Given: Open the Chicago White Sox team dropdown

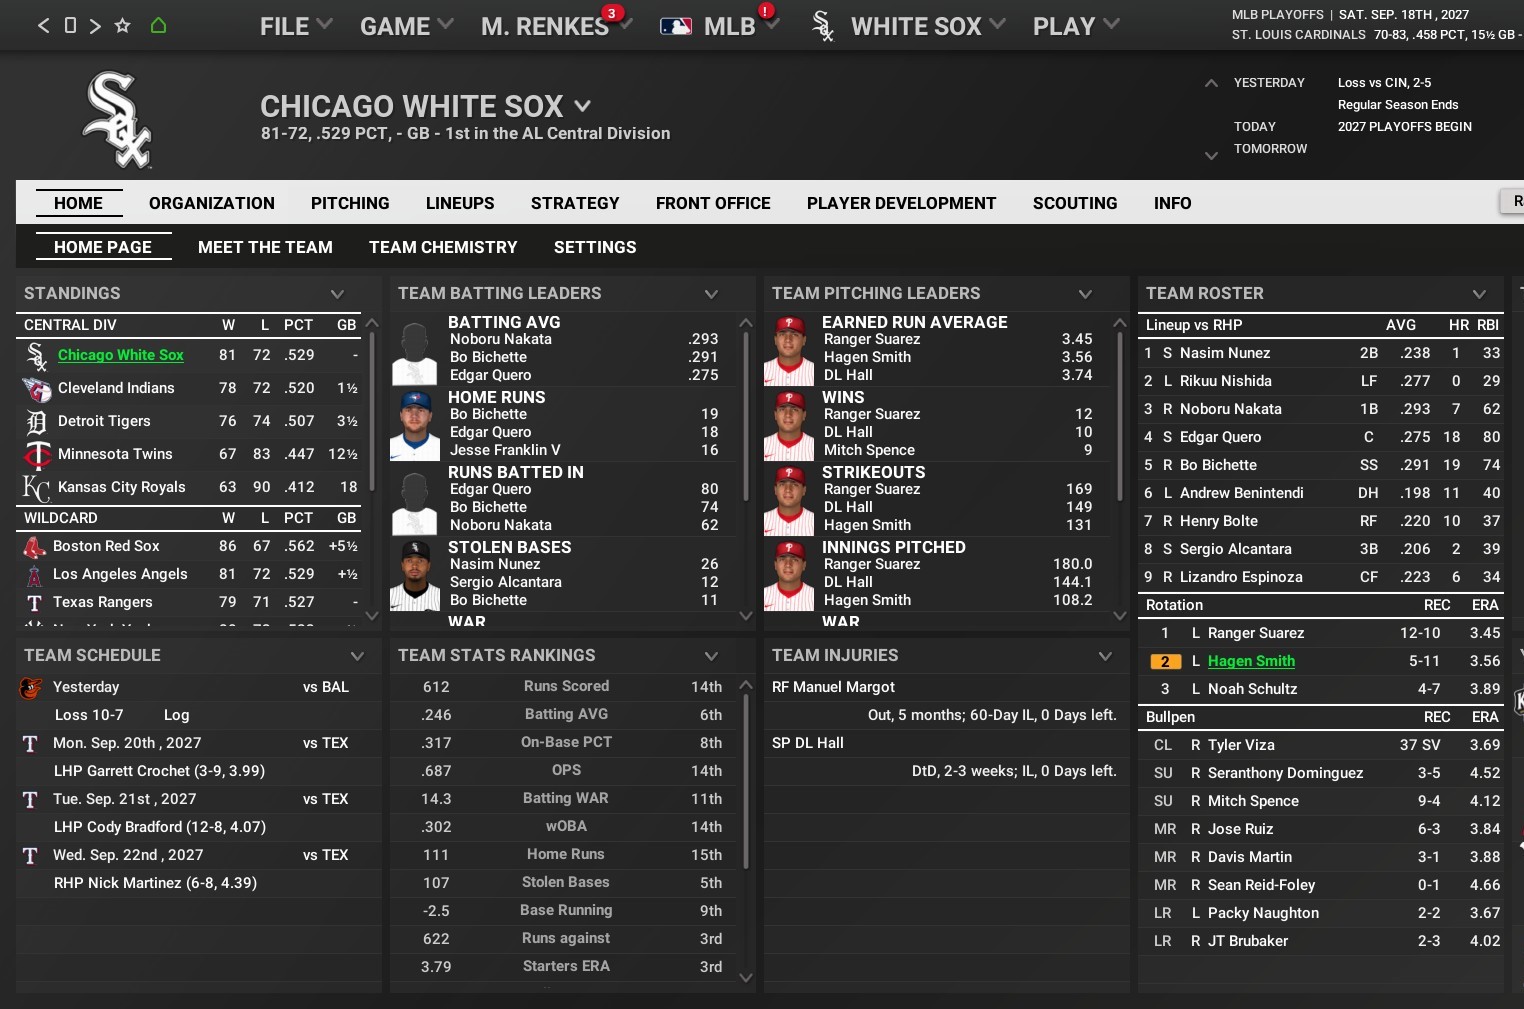Looking at the screenshot, I should click(583, 106).
